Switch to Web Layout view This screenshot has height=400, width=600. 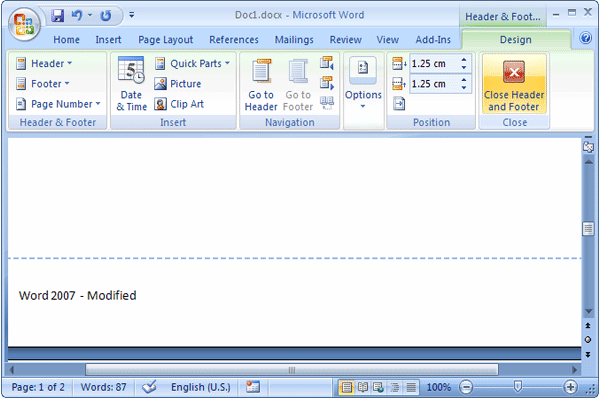pyautogui.click(x=378, y=387)
